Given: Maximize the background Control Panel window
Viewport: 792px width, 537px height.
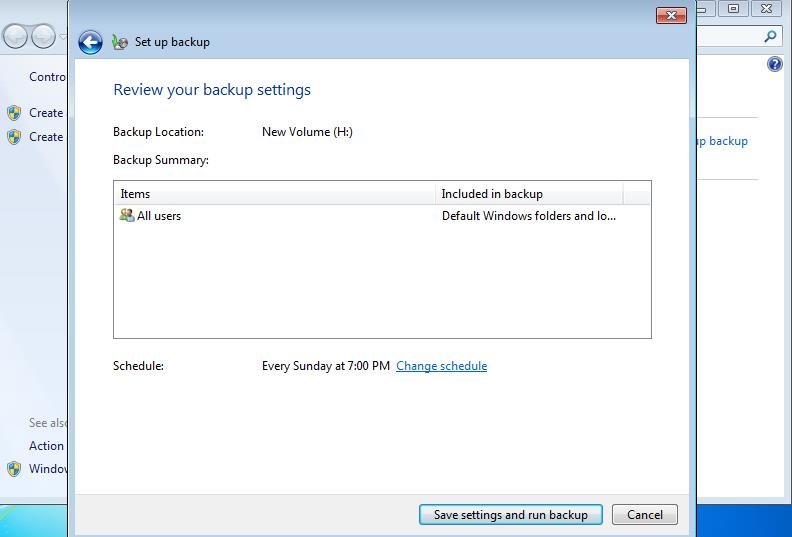Looking at the screenshot, I should (x=734, y=9).
